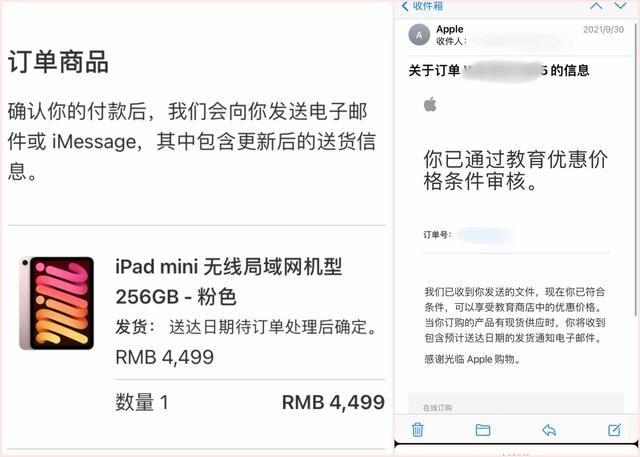Image resolution: width=640 pixels, height=457 pixels.
Task: Show next message with down chevron
Action: pyautogui.click(x=620, y=6)
